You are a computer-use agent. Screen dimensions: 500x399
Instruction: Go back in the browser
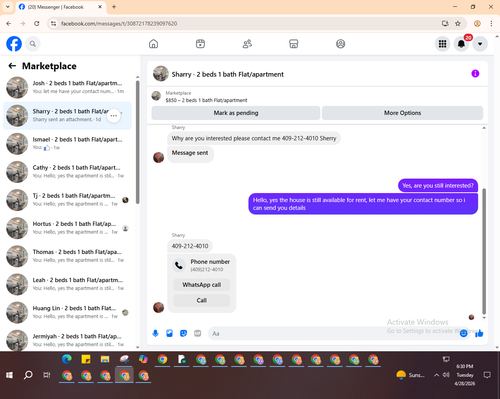click(x=9, y=24)
